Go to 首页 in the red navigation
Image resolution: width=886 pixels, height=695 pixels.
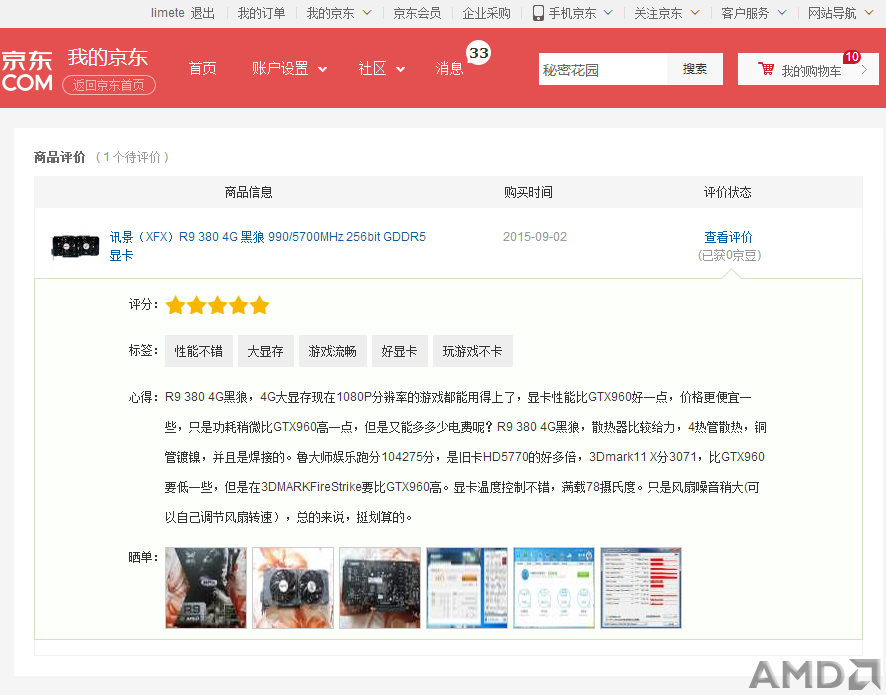[x=202, y=68]
